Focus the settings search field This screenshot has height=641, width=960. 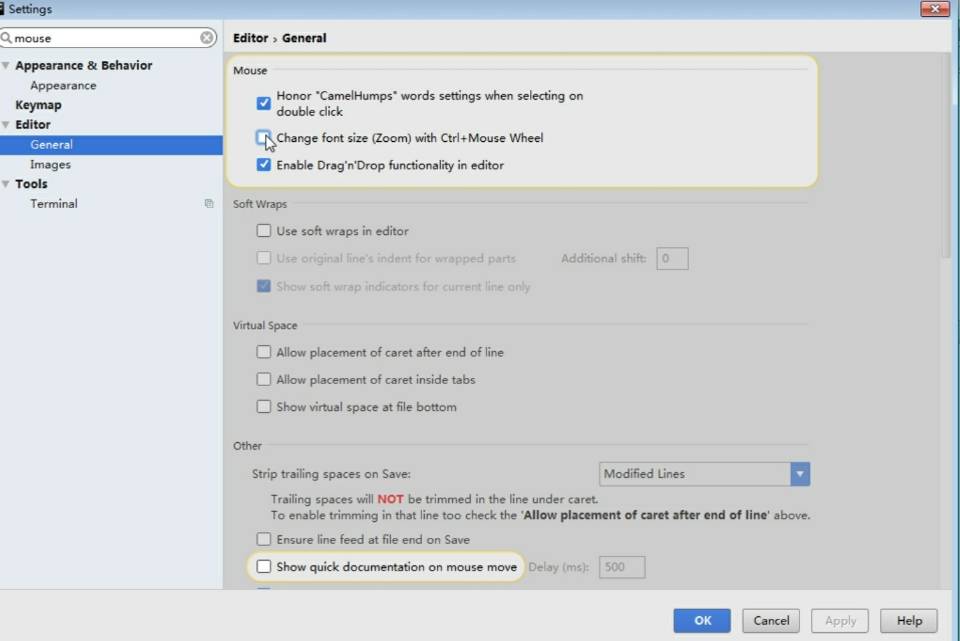point(108,38)
